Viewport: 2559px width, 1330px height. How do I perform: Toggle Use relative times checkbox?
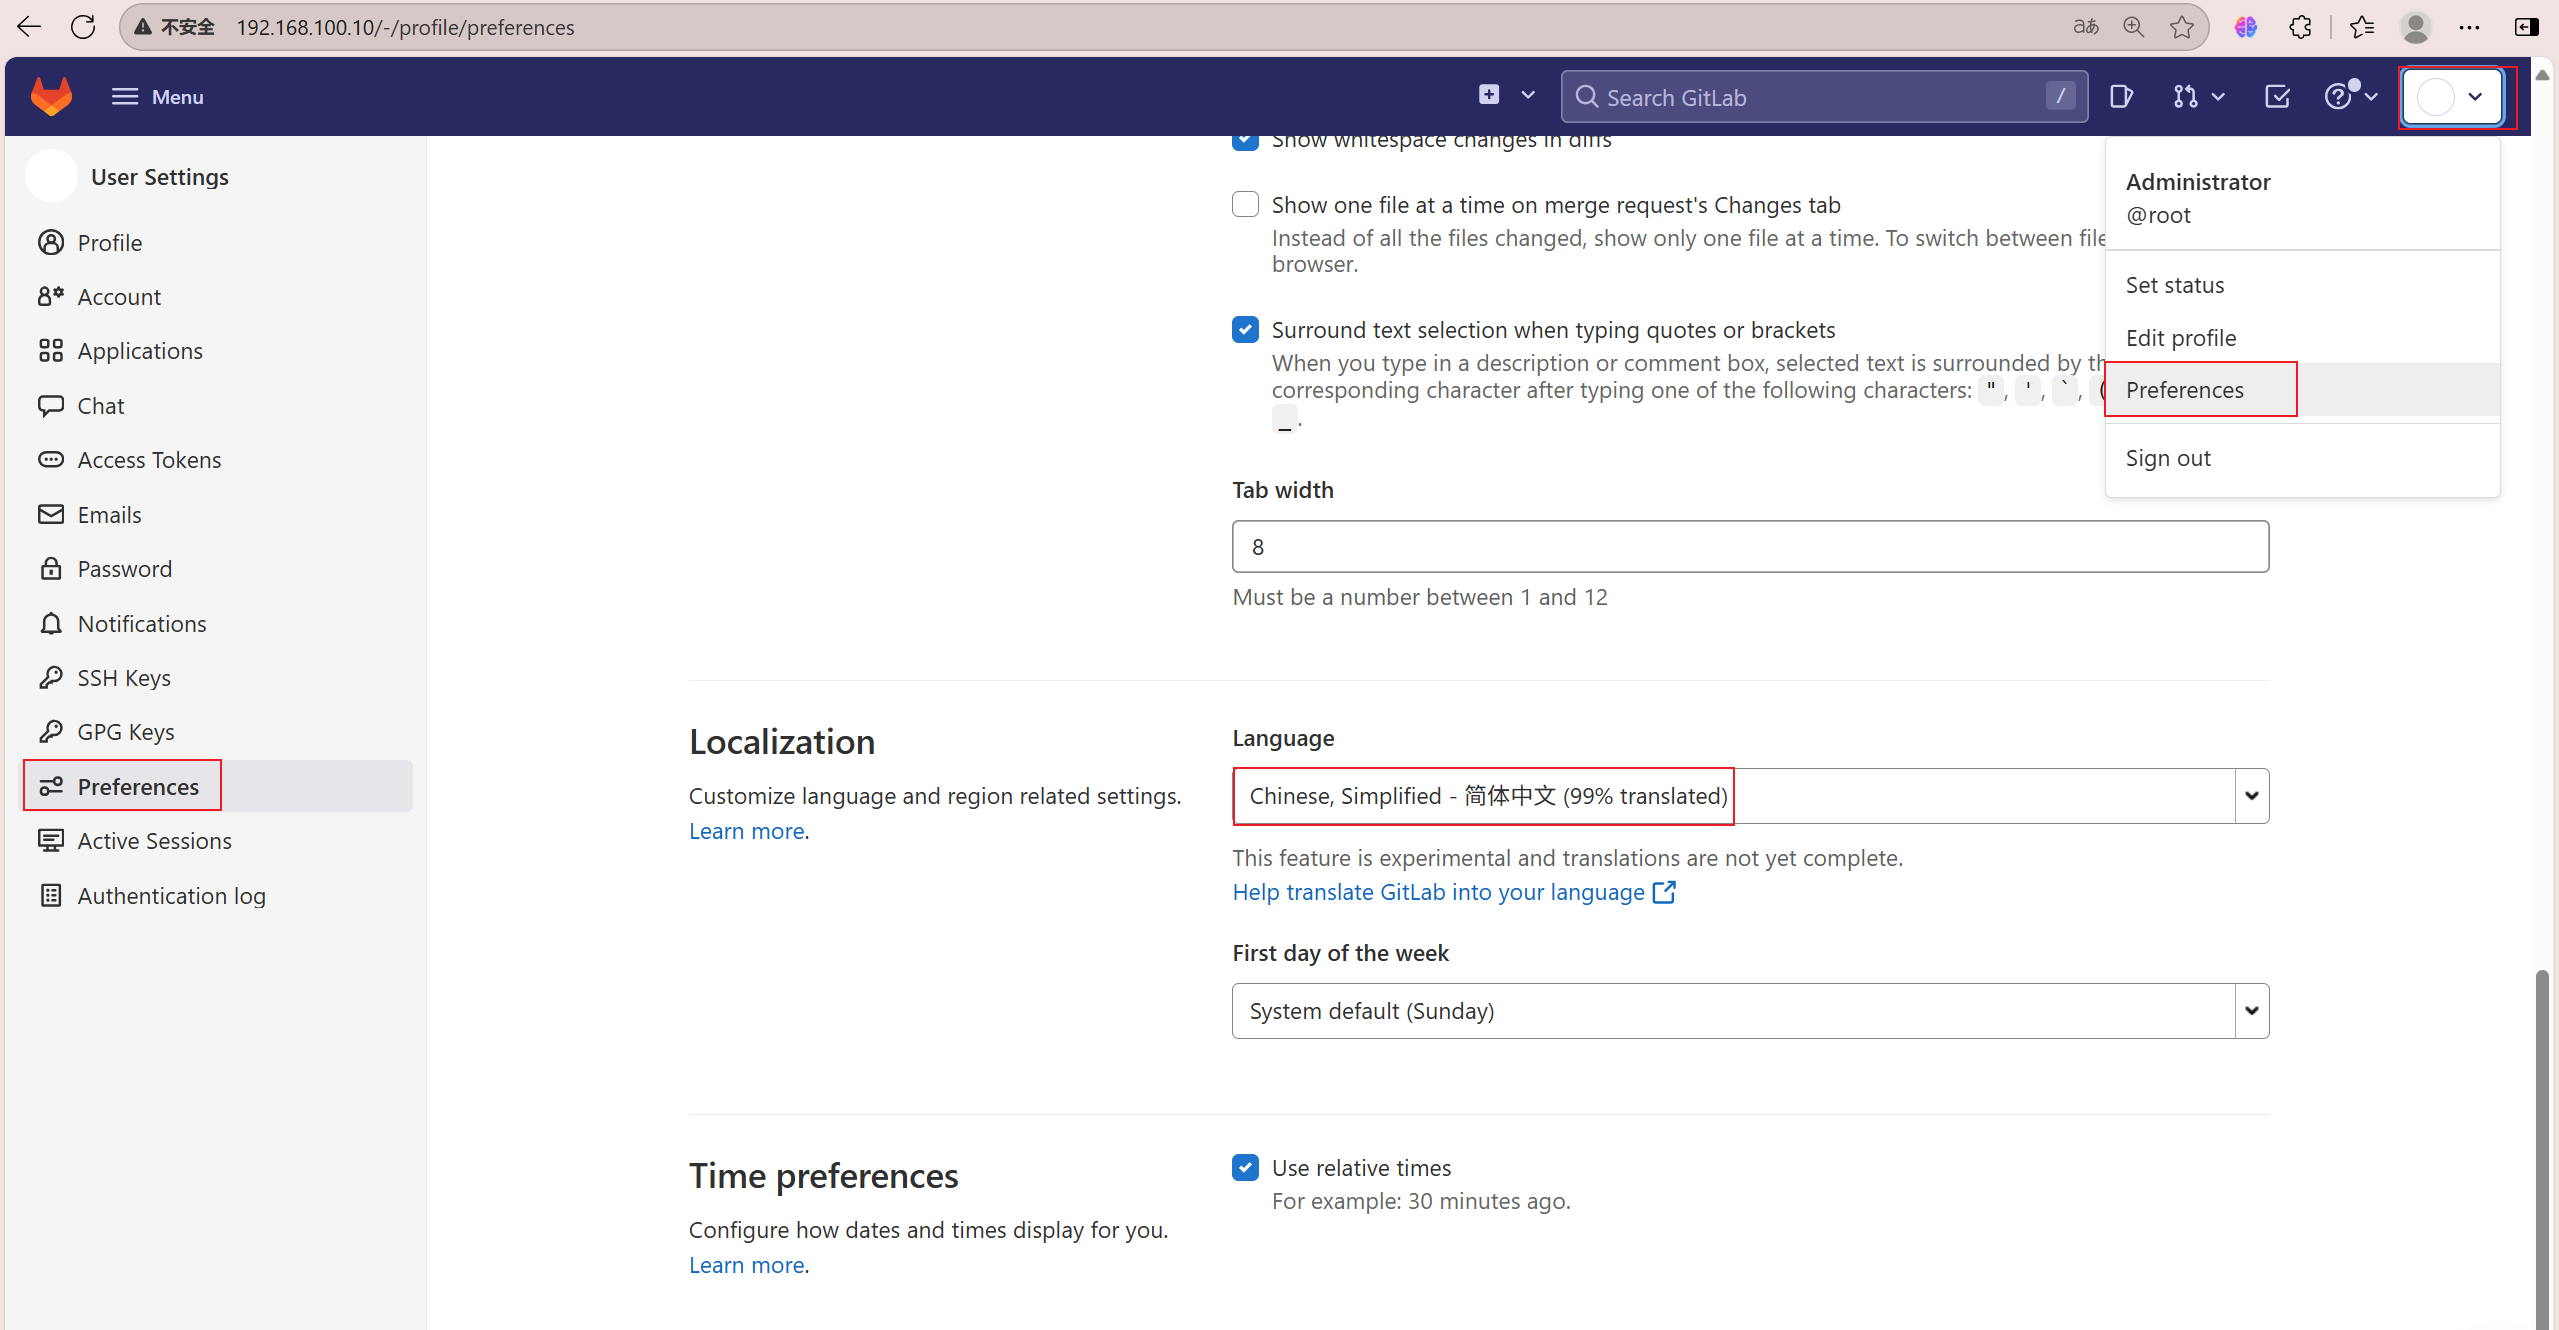[1245, 1167]
